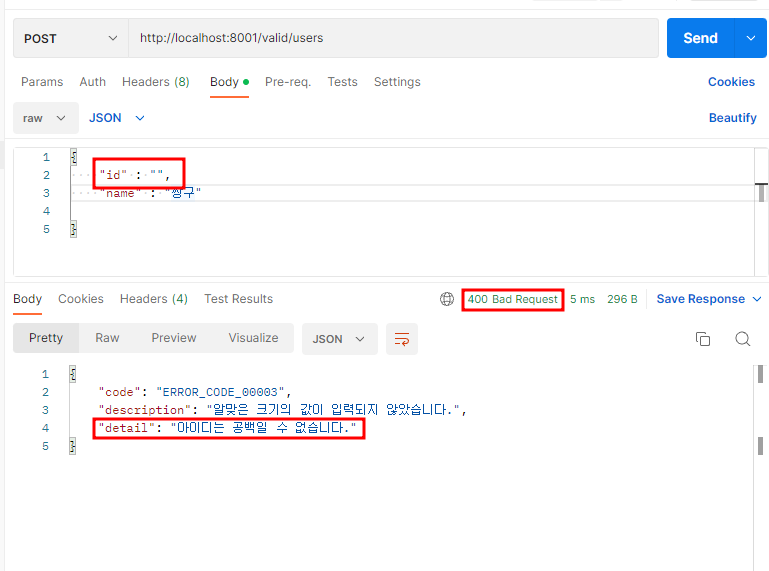769x571 pixels.
Task: Select the Visualize view
Action: coord(254,338)
